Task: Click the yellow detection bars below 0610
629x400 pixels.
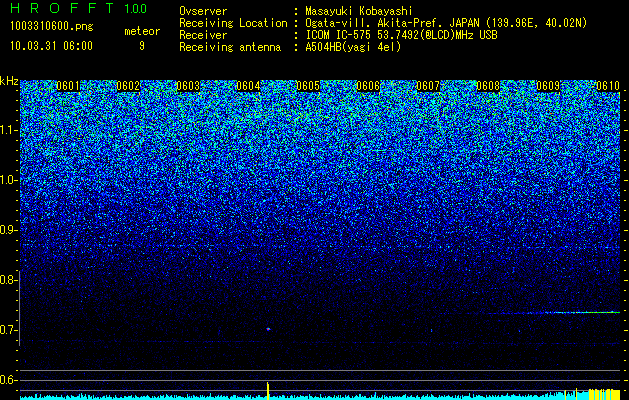Action: (x=605, y=394)
